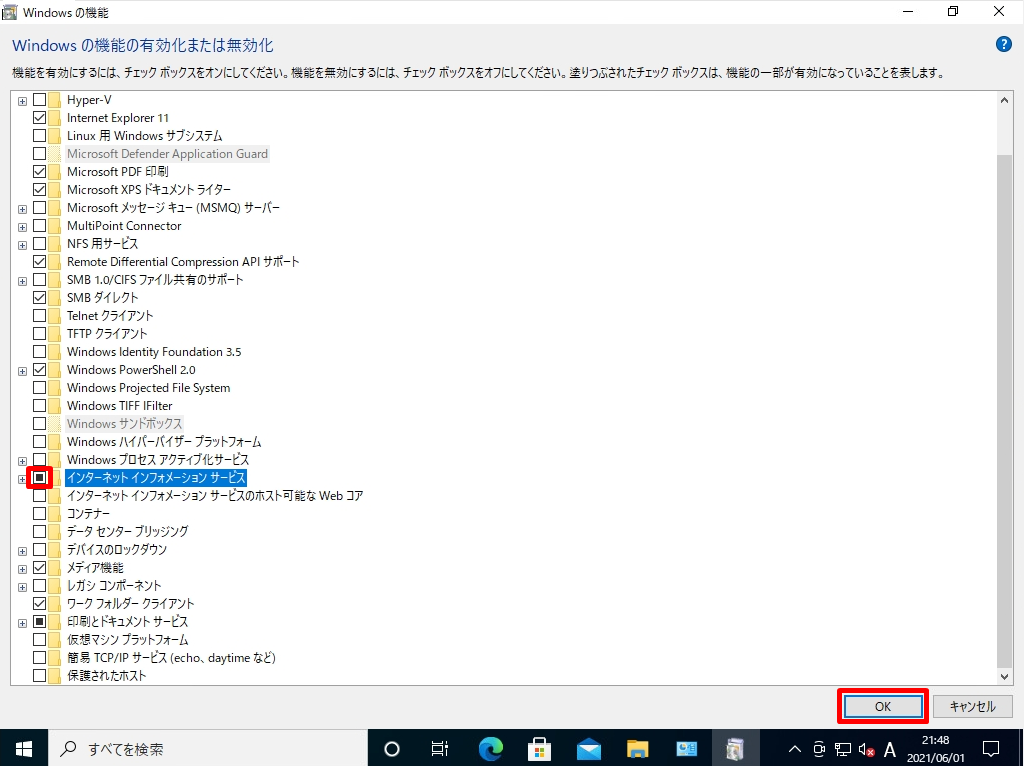Select Remote Differential Compression API サポート row
The width and height of the screenshot is (1024, 766).
pos(183,261)
